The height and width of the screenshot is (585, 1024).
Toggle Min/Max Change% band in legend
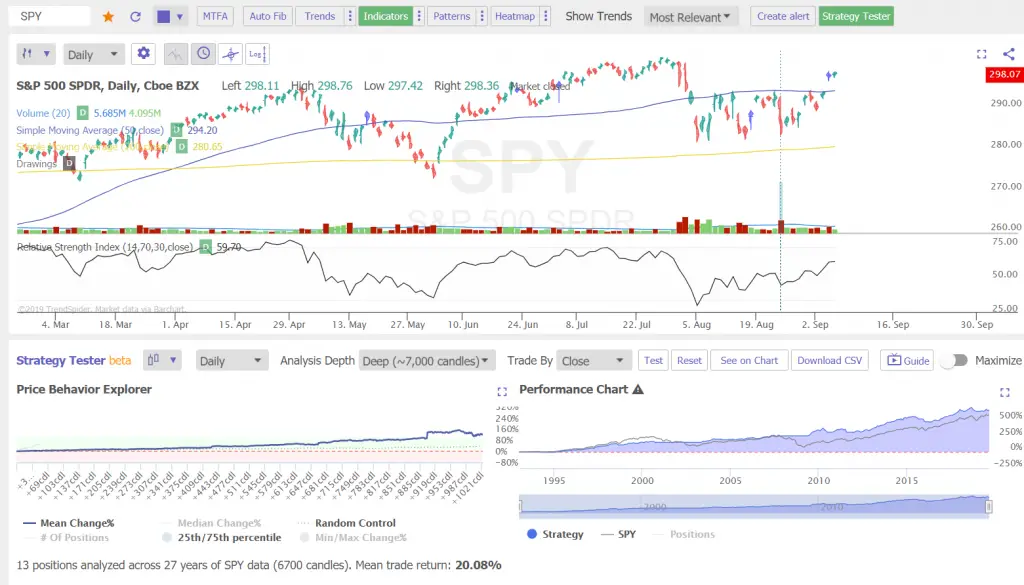point(353,537)
